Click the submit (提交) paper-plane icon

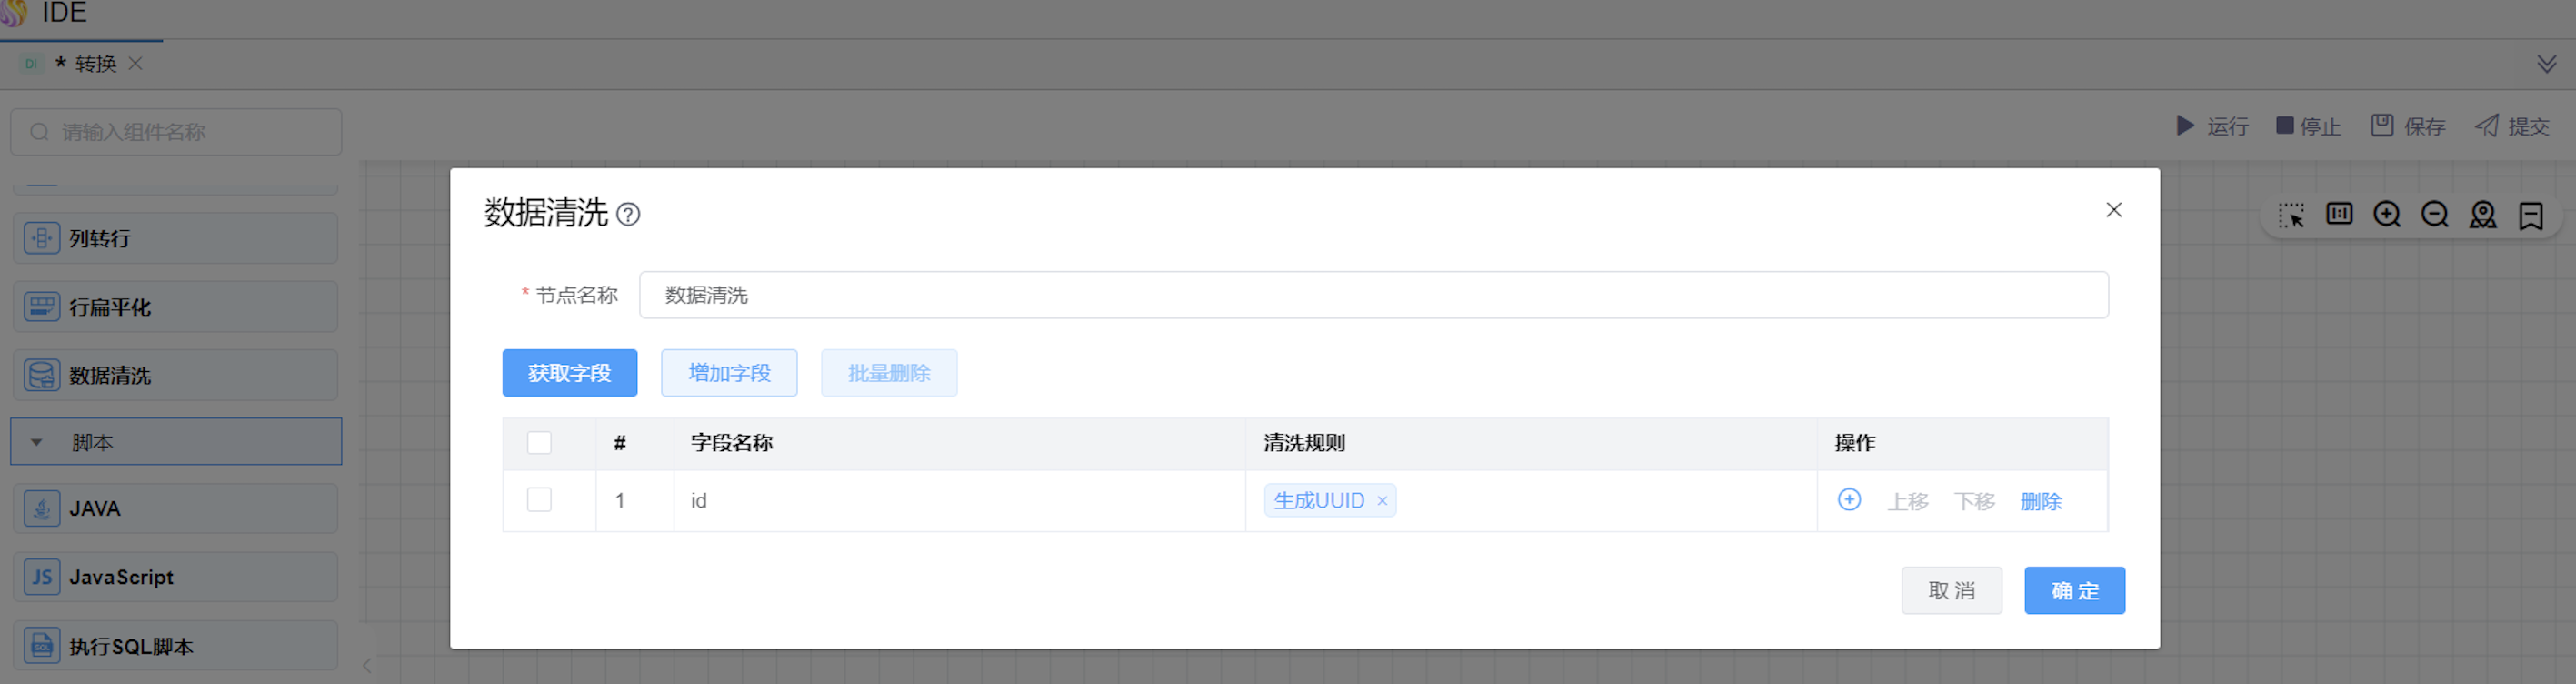[2487, 126]
